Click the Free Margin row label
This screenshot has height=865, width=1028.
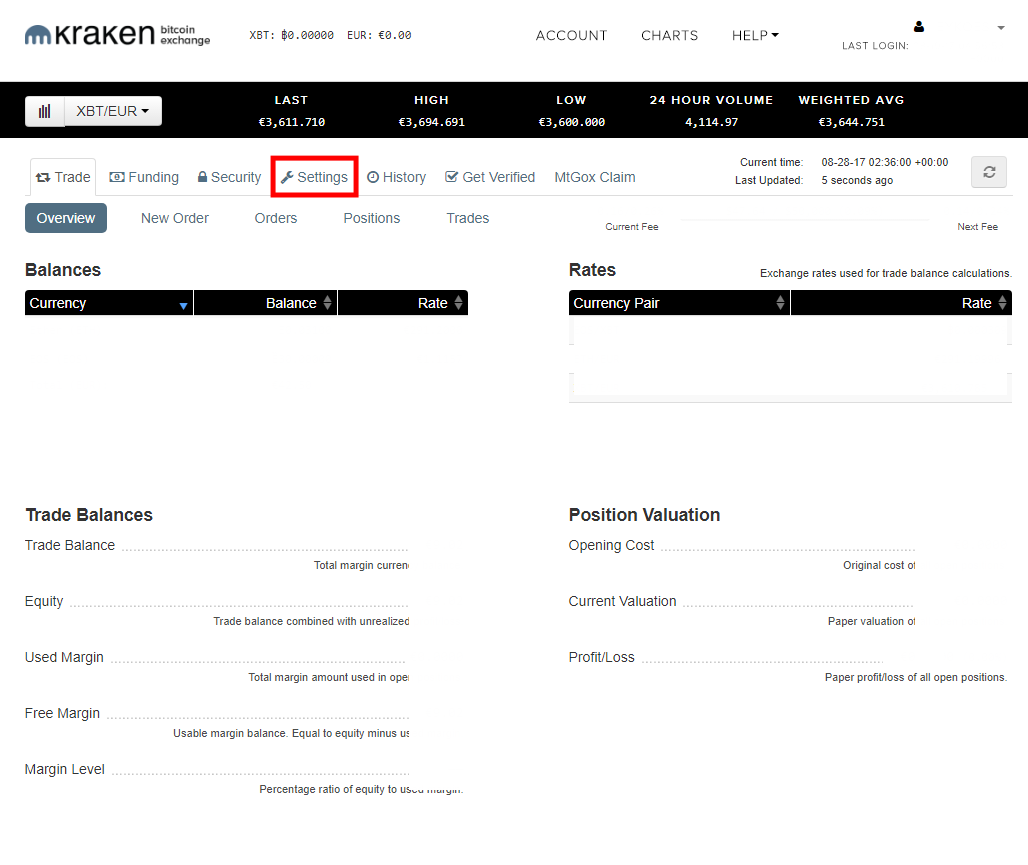62,714
